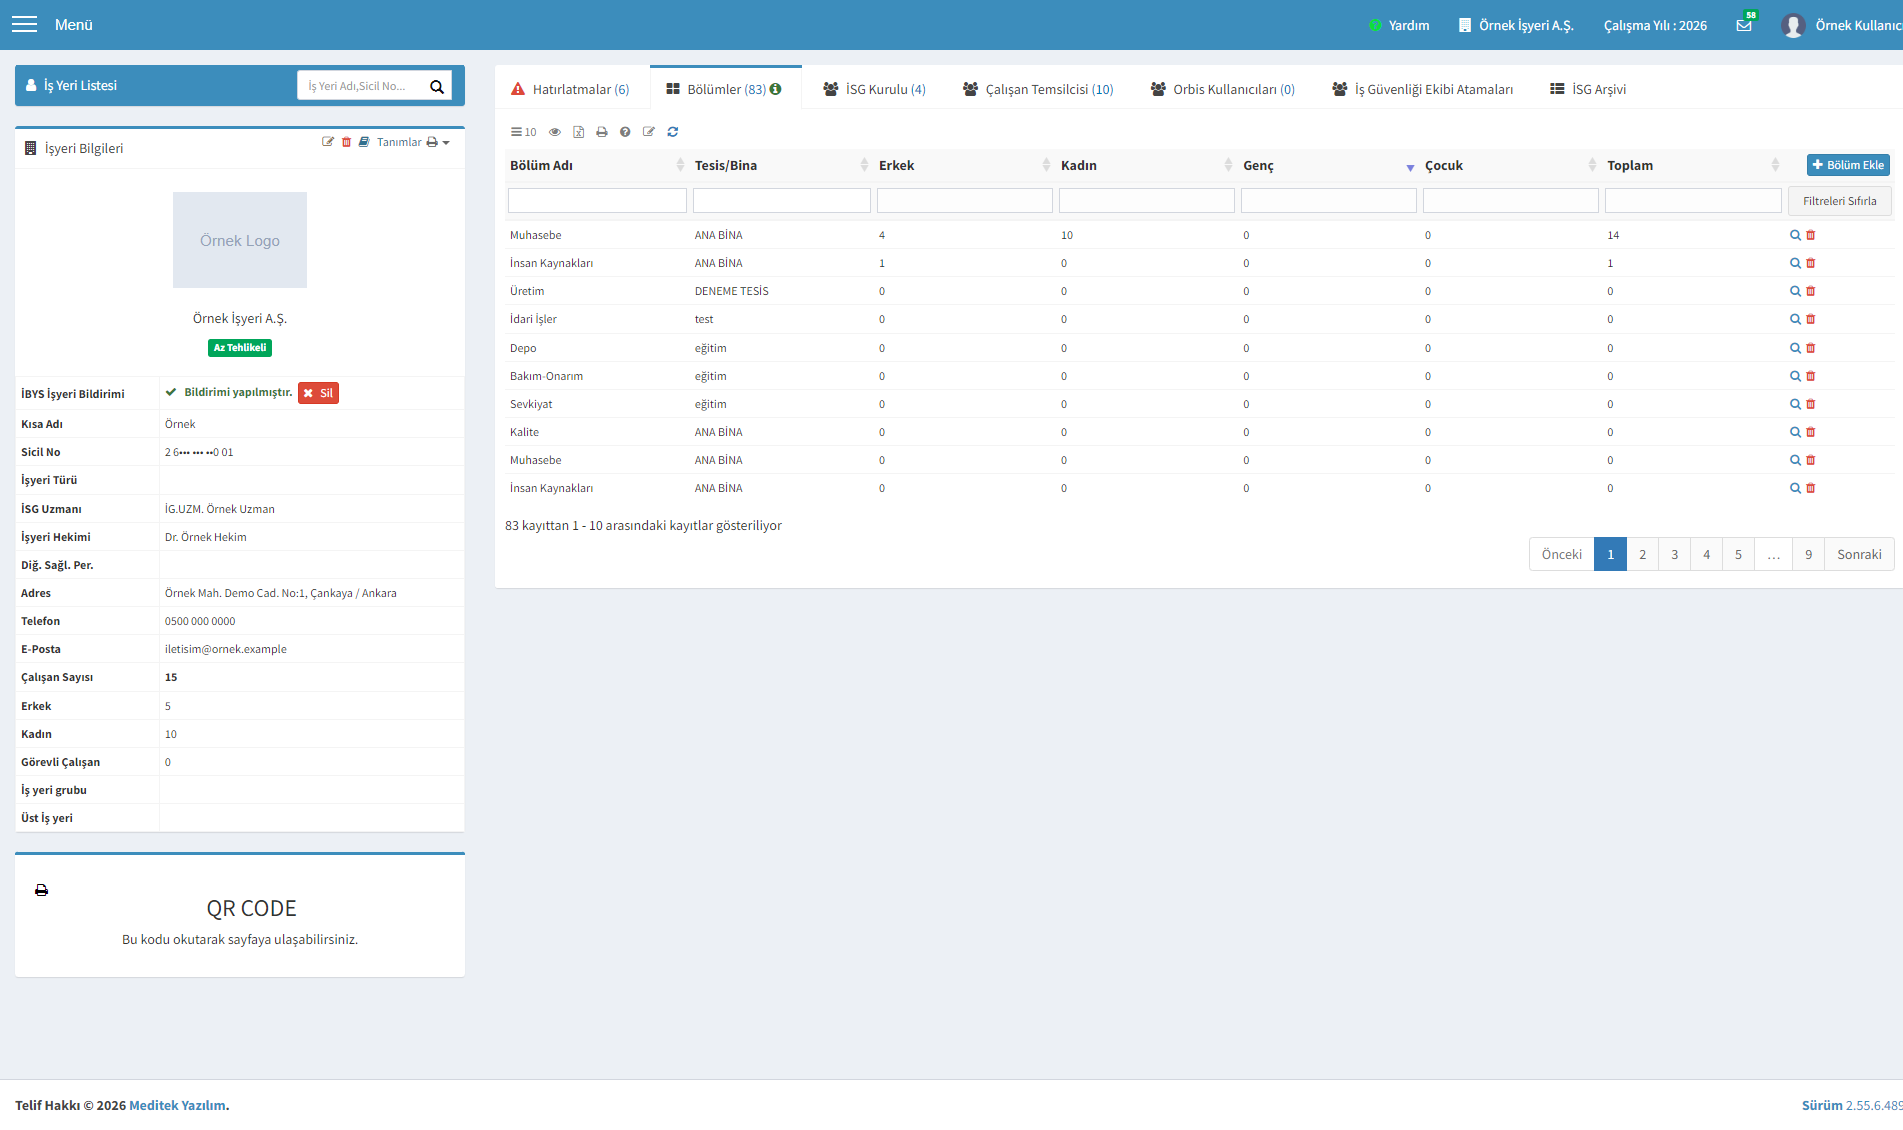Toggle column visibility eye icon
The width and height of the screenshot is (1903, 1130).
555,132
